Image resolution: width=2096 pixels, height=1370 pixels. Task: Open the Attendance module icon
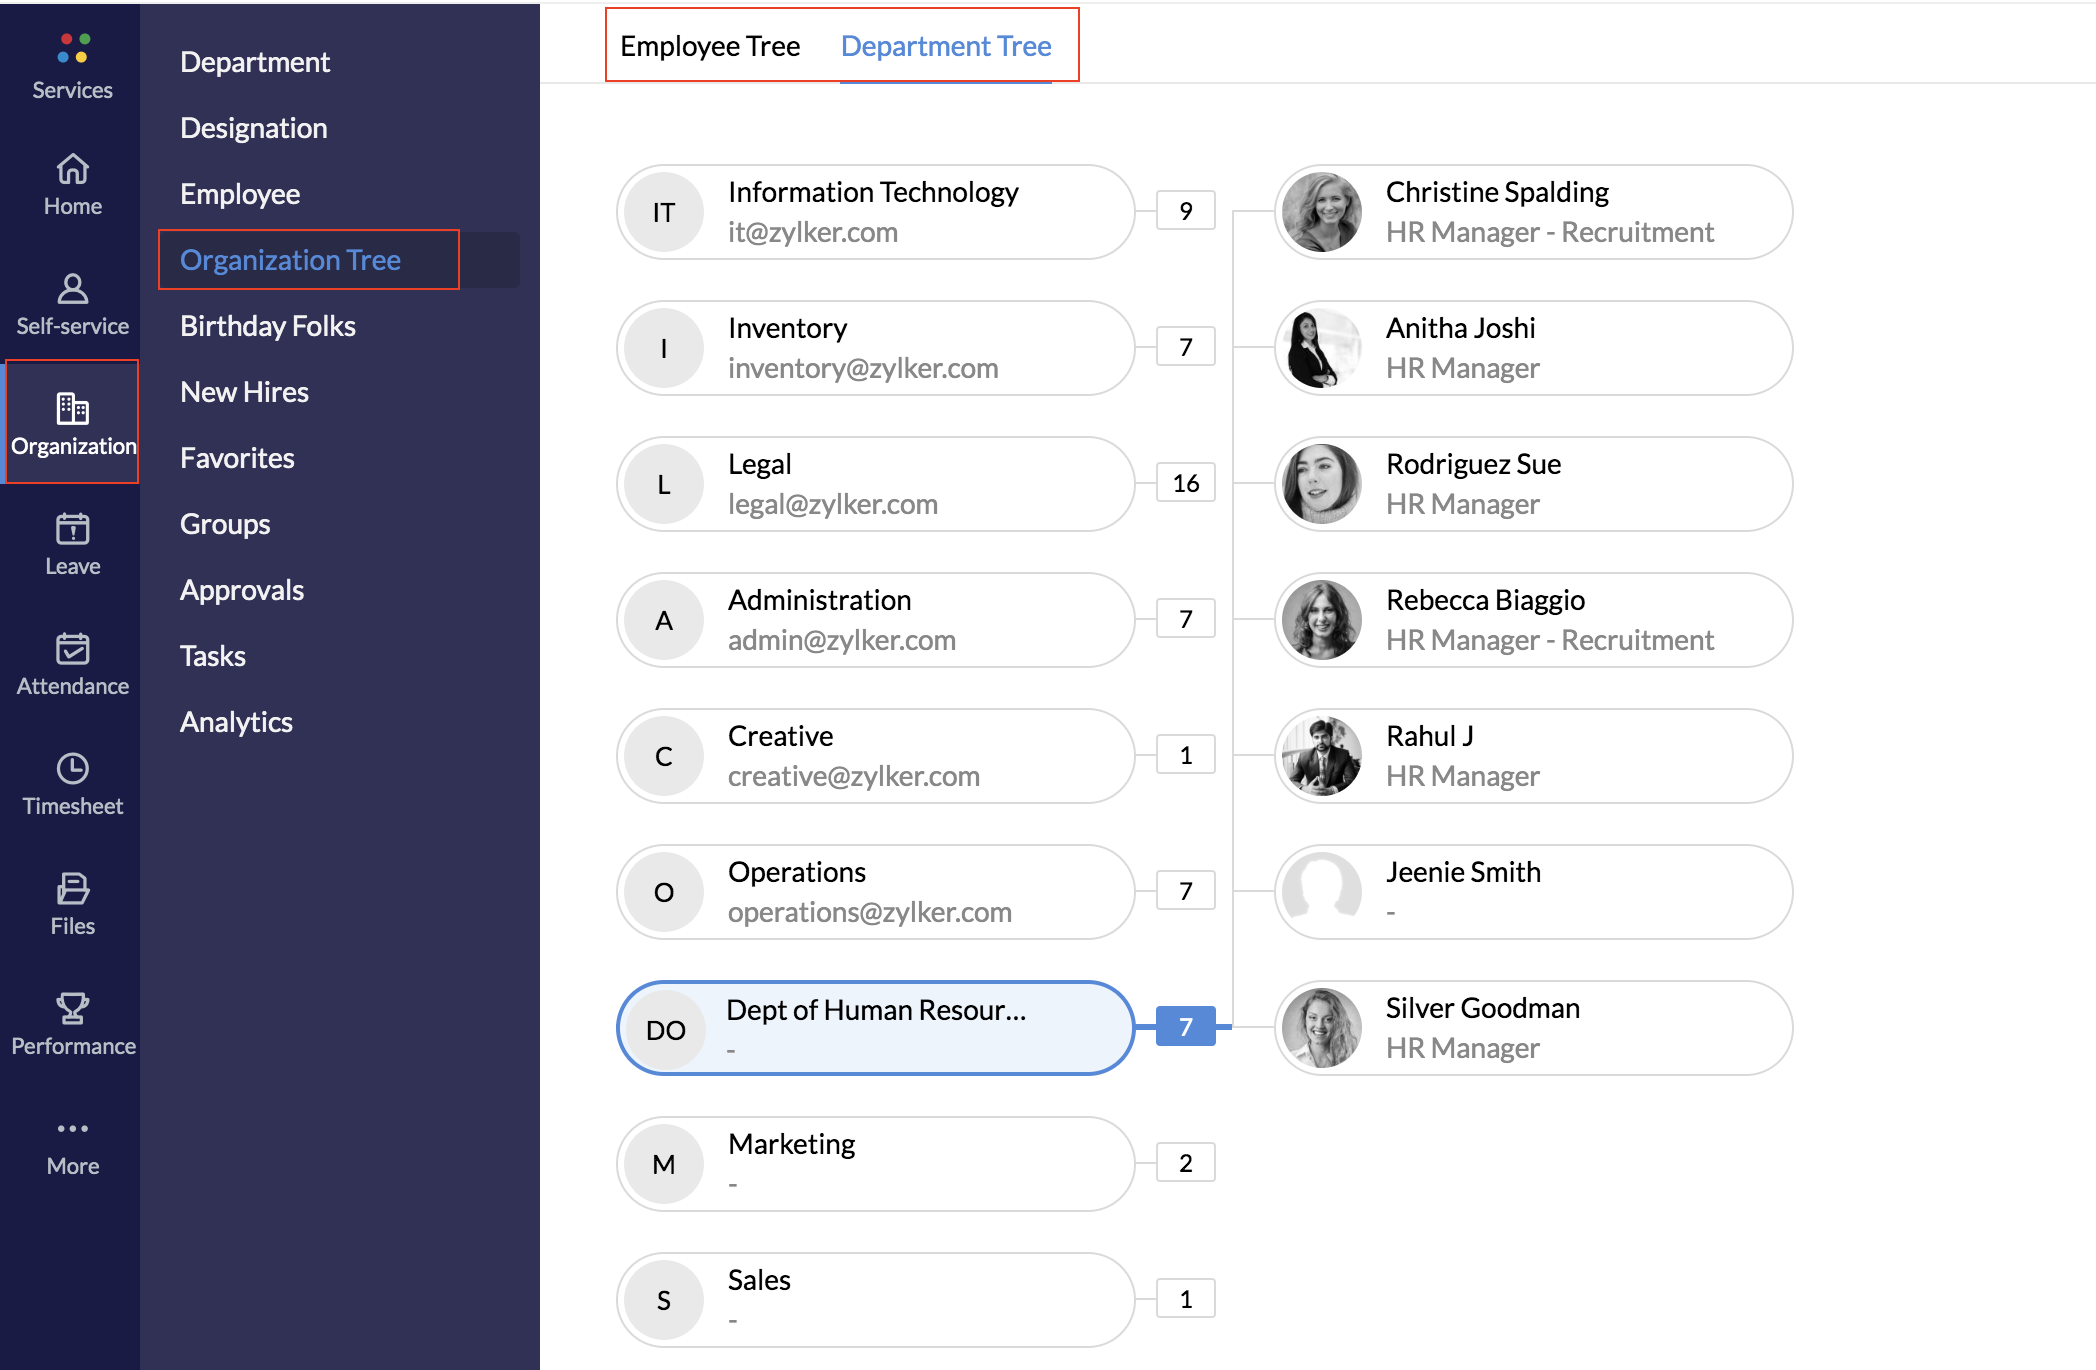pos(73,649)
